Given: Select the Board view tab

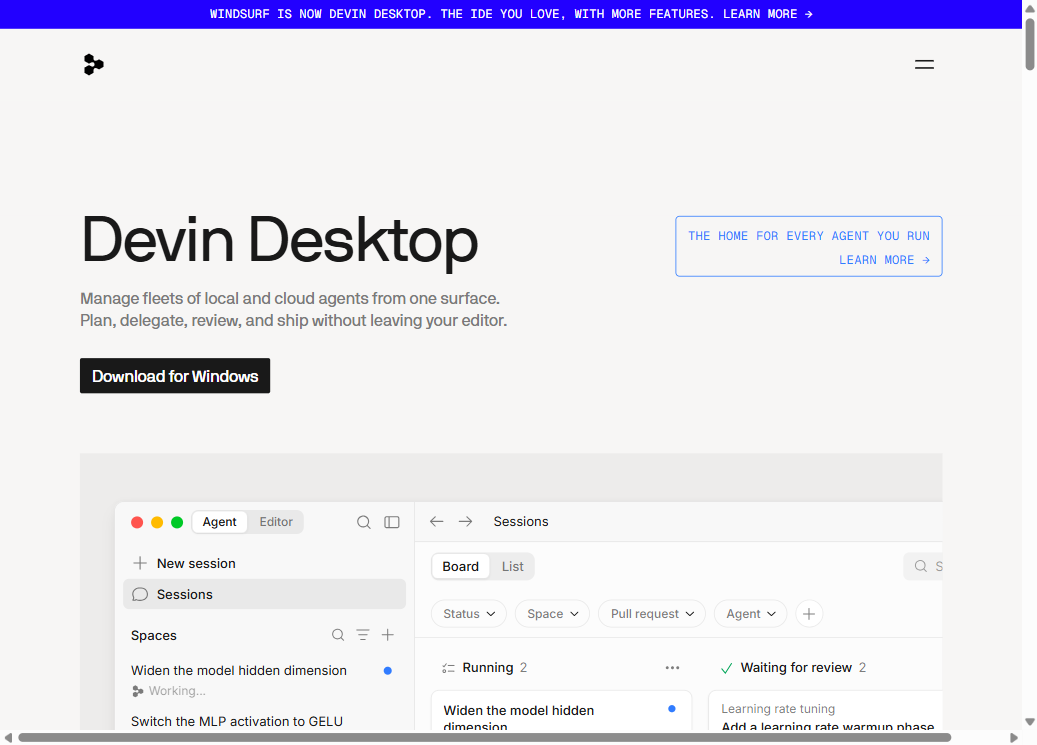Looking at the screenshot, I should coord(460,566).
